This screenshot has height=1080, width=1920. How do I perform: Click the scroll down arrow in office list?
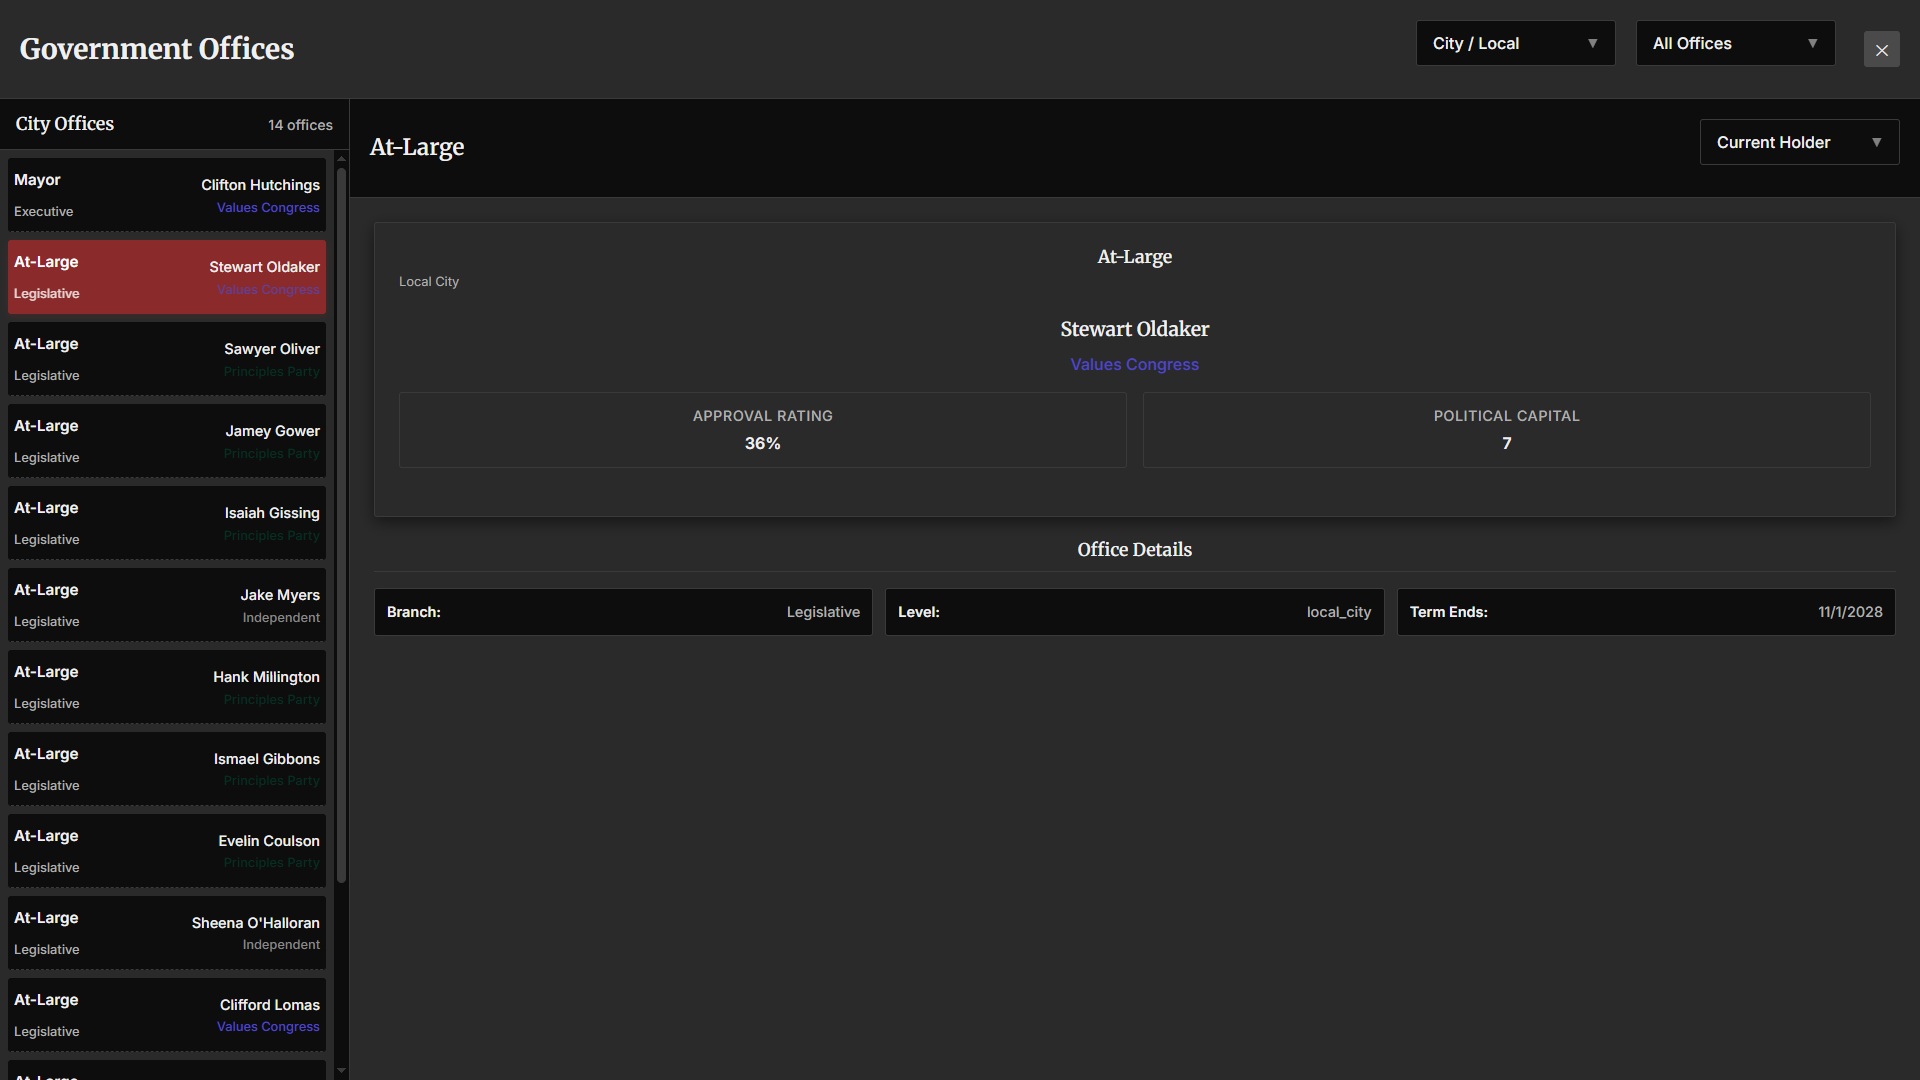pyautogui.click(x=341, y=1071)
